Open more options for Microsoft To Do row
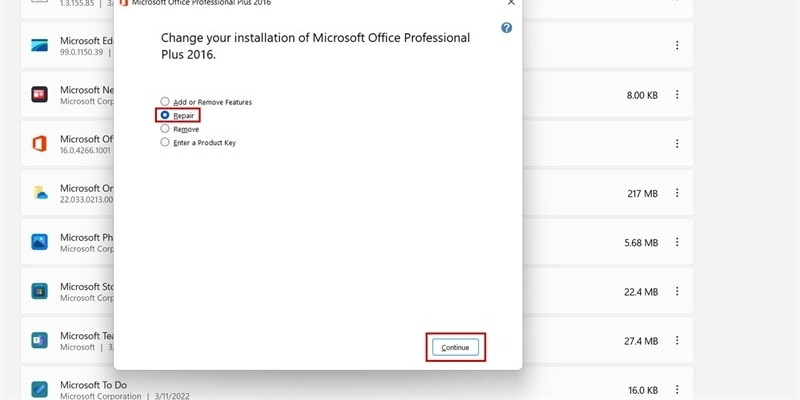 point(677,390)
